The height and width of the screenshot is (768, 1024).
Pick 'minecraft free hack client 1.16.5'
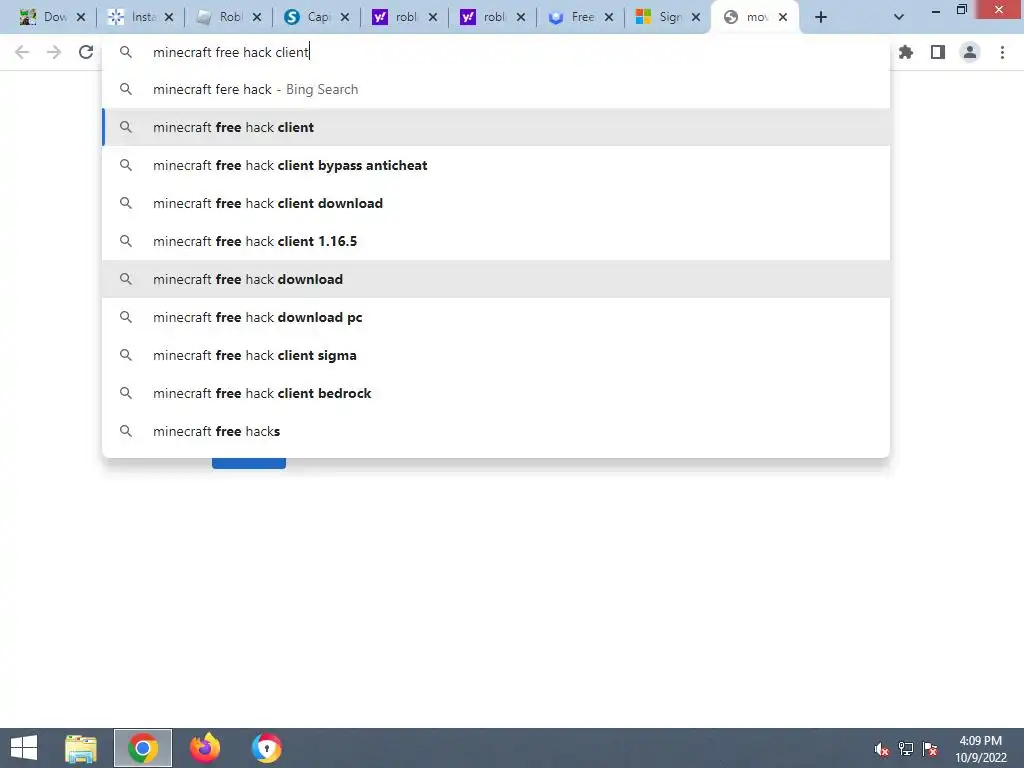click(496, 241)
